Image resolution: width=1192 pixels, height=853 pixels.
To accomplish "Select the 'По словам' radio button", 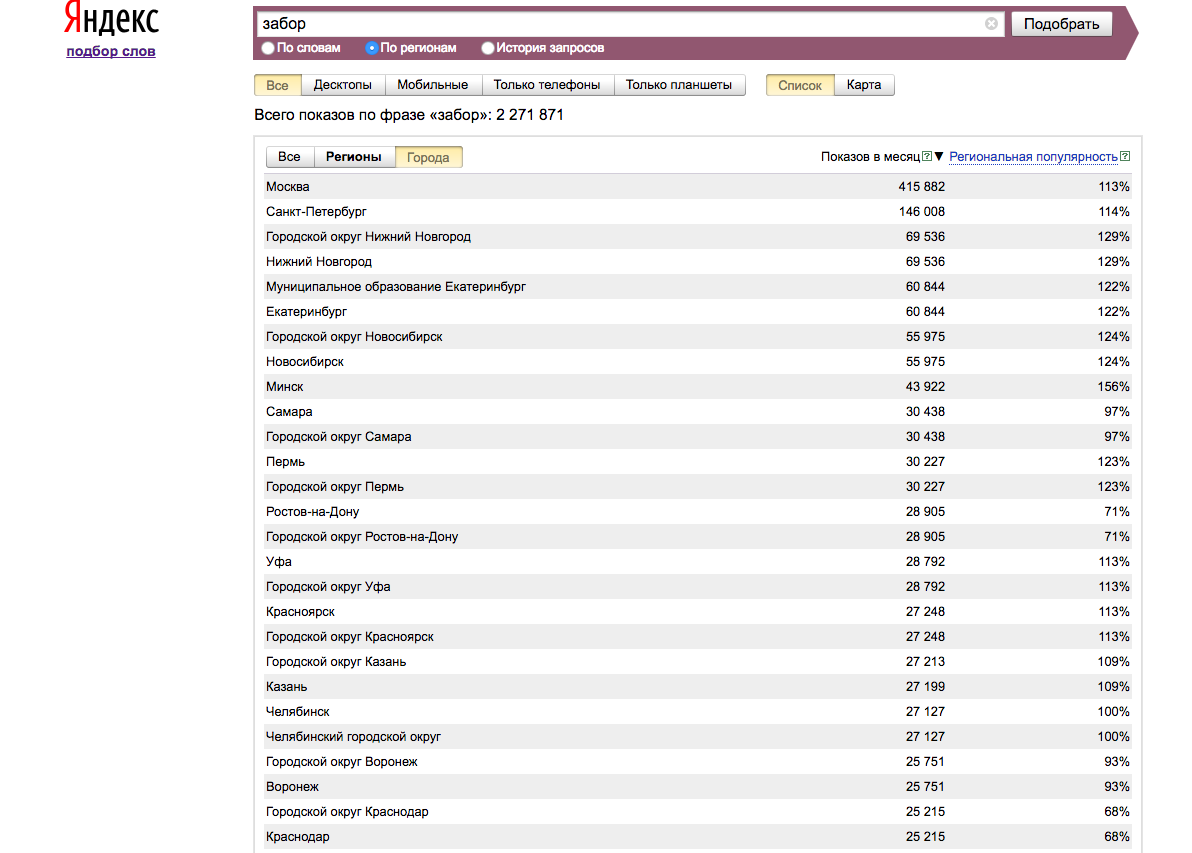I will (x=268, y=48).
